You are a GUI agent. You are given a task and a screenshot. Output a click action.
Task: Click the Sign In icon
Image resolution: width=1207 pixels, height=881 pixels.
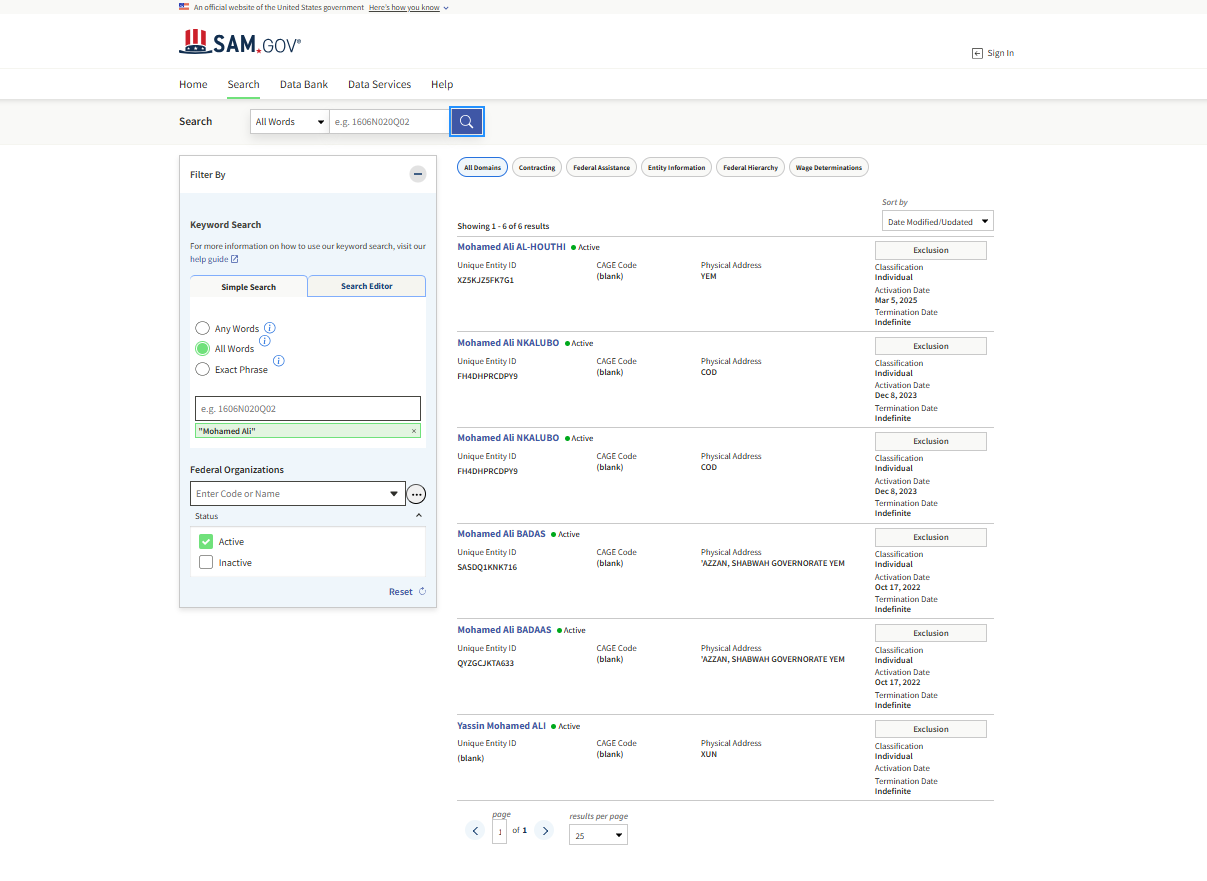[977, 52]
